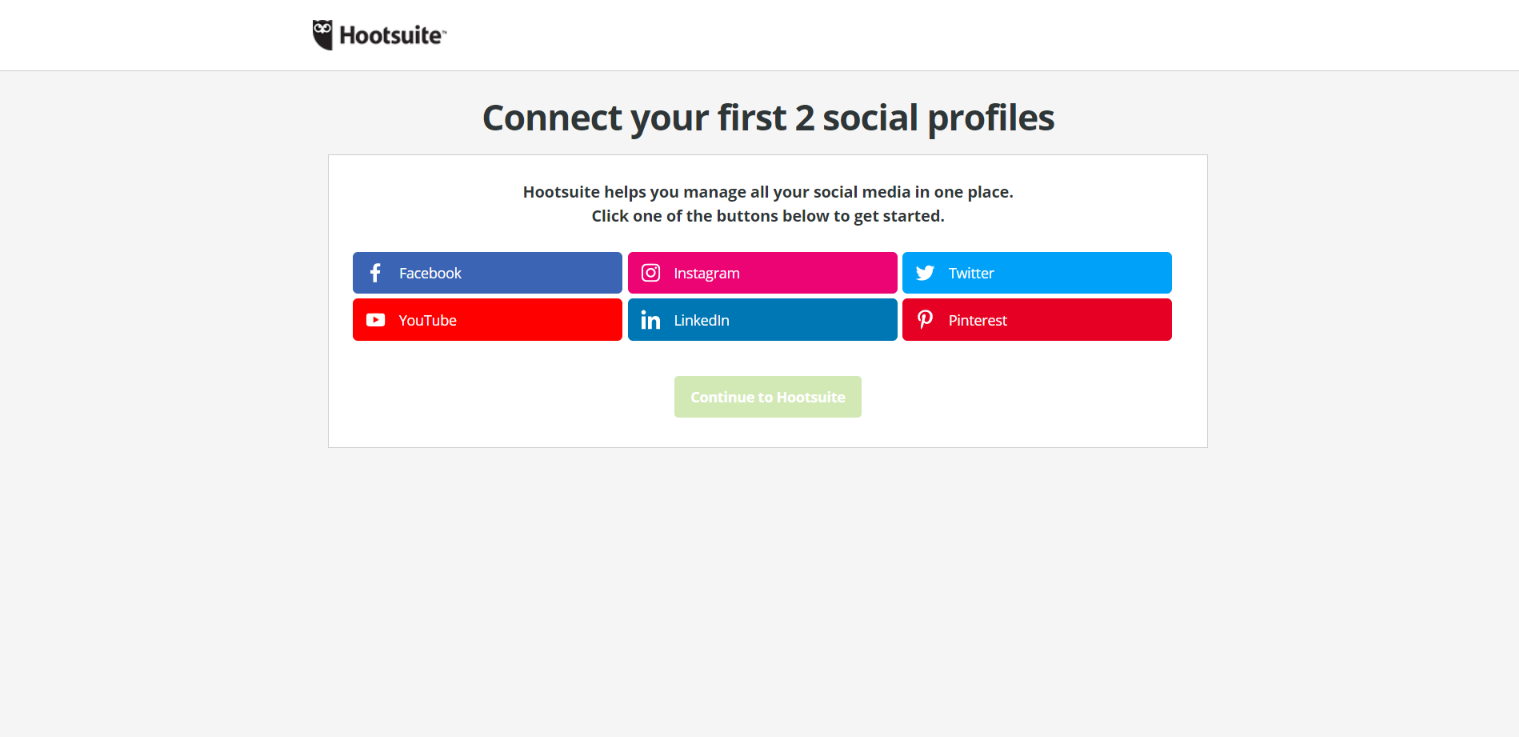Click the Continue to Hootsuite button
1519x737 pixels.
[767, 397]
